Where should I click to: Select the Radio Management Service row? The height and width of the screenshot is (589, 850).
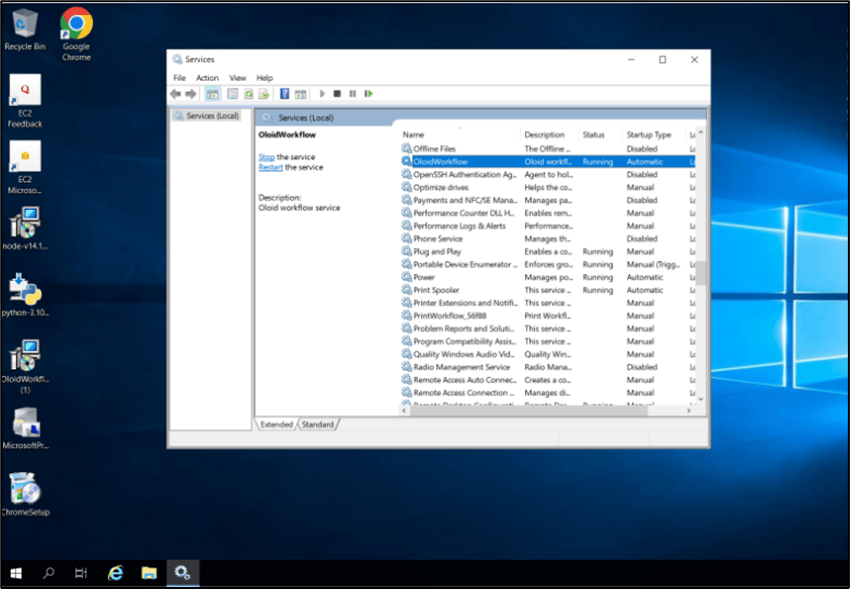[548, 367]
